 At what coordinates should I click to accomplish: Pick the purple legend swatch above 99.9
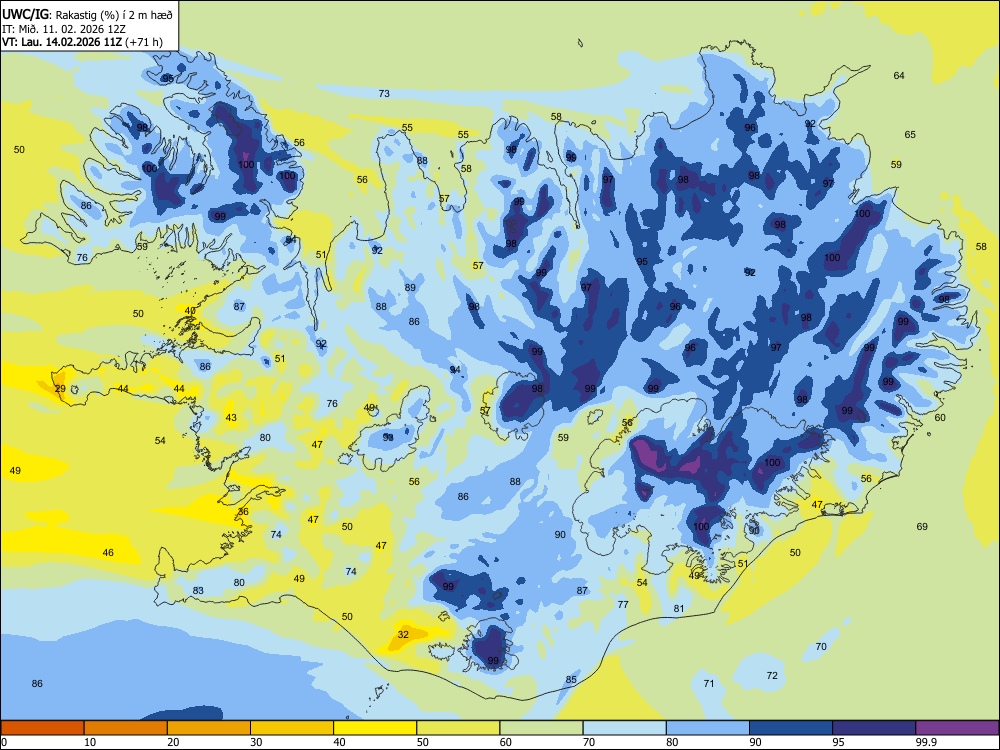point(957,728)
